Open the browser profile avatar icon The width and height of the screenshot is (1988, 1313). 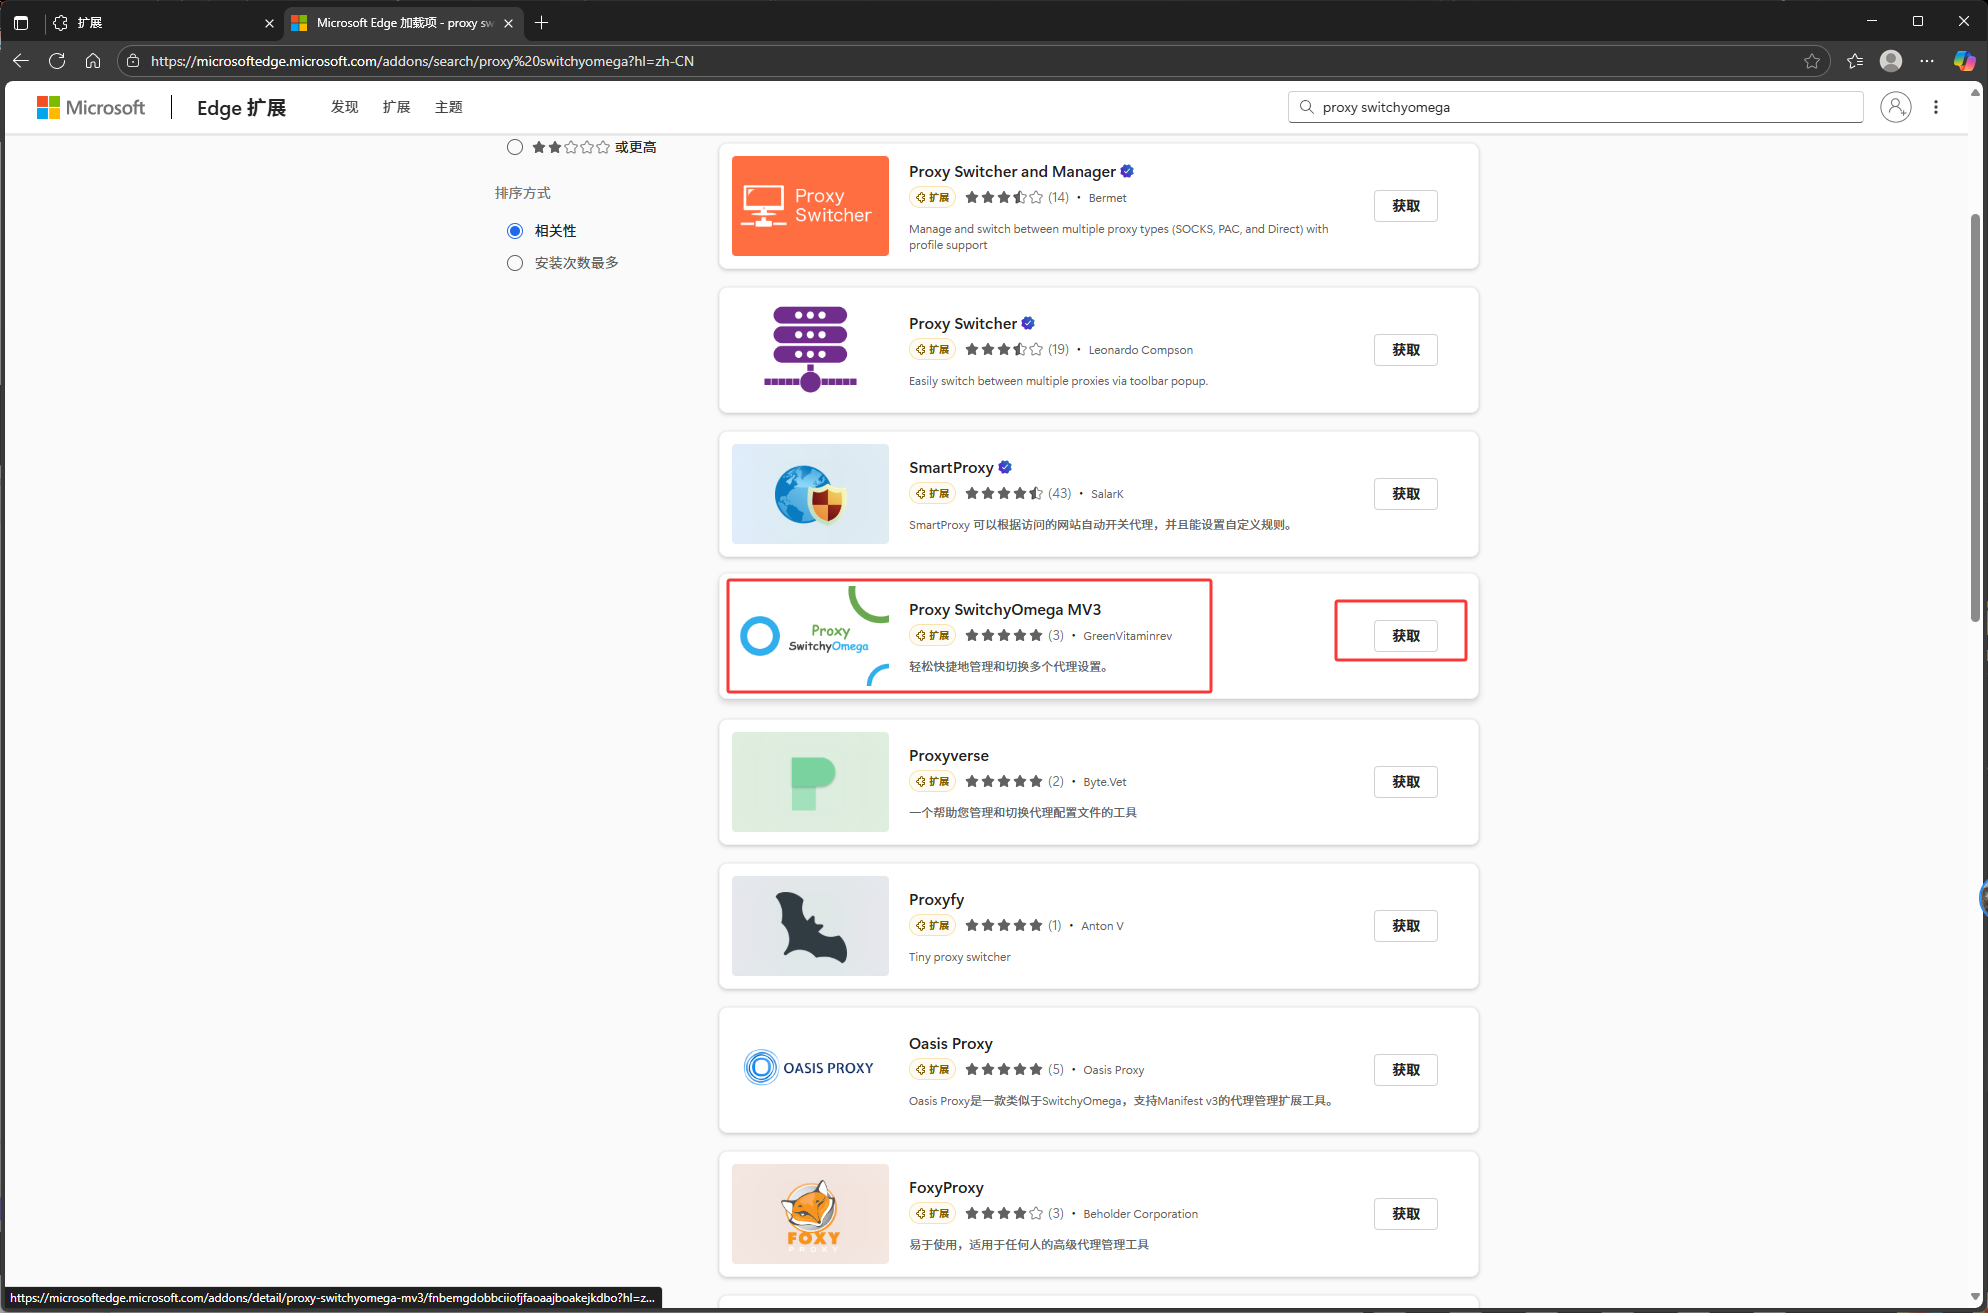tap(1891, 61)
